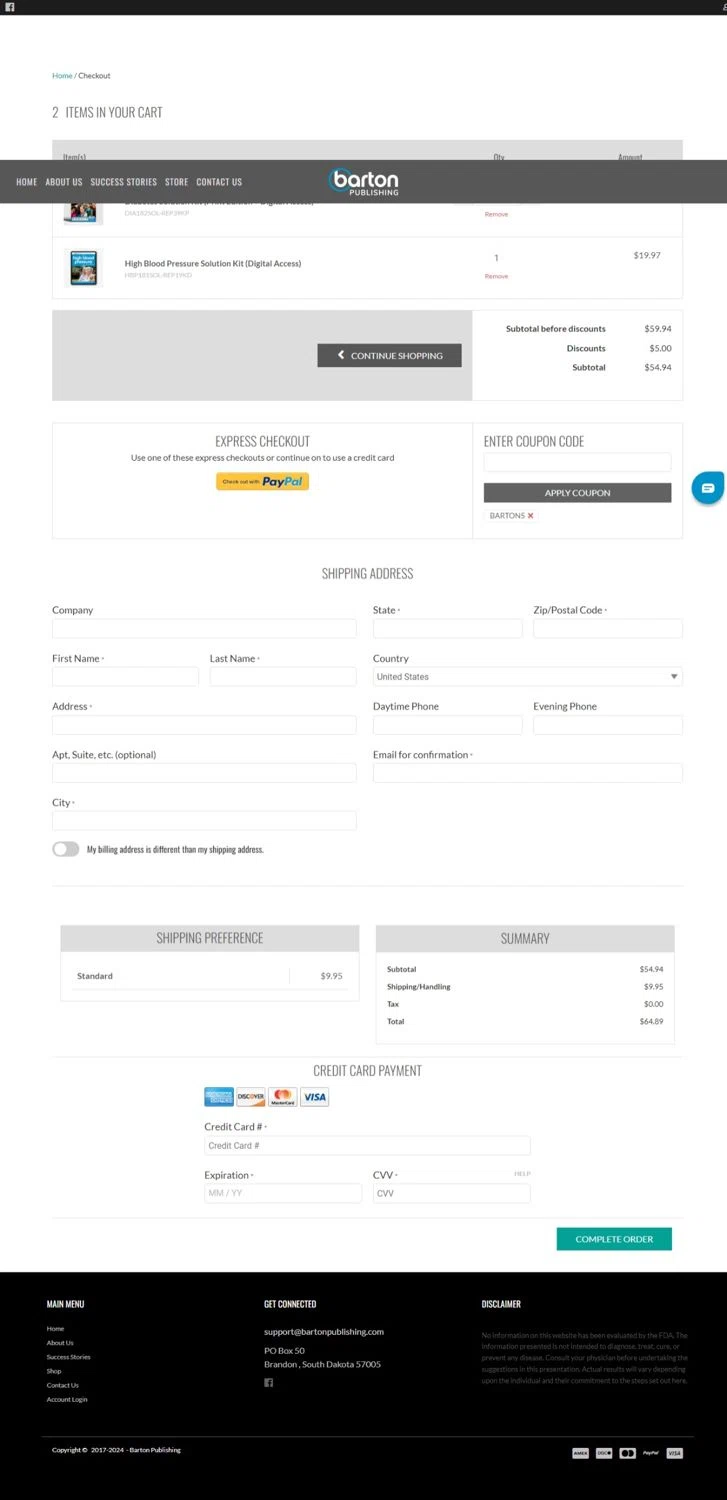Click the Apply Coupon button
Viewport: 727px width, 1500px height.
pyautogui.click(x=577, y=493)
